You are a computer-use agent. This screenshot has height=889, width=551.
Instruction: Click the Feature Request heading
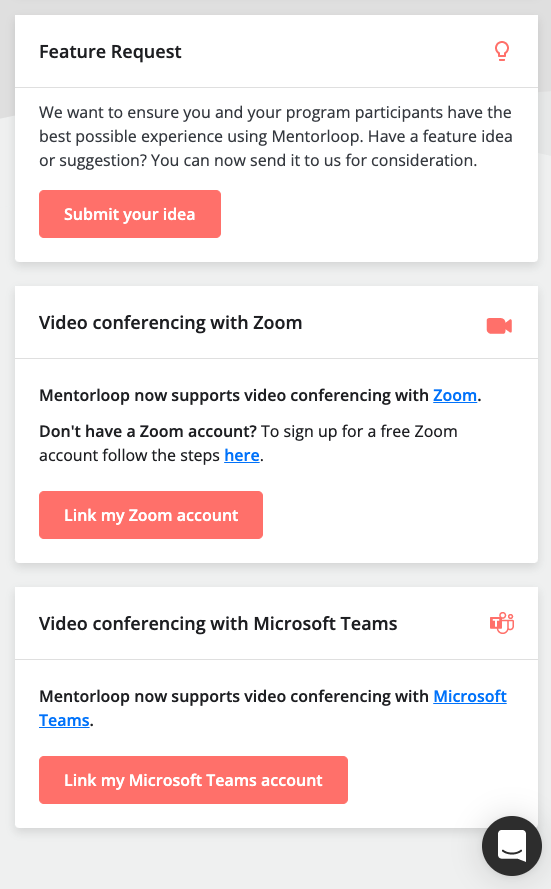pos(110,52)
